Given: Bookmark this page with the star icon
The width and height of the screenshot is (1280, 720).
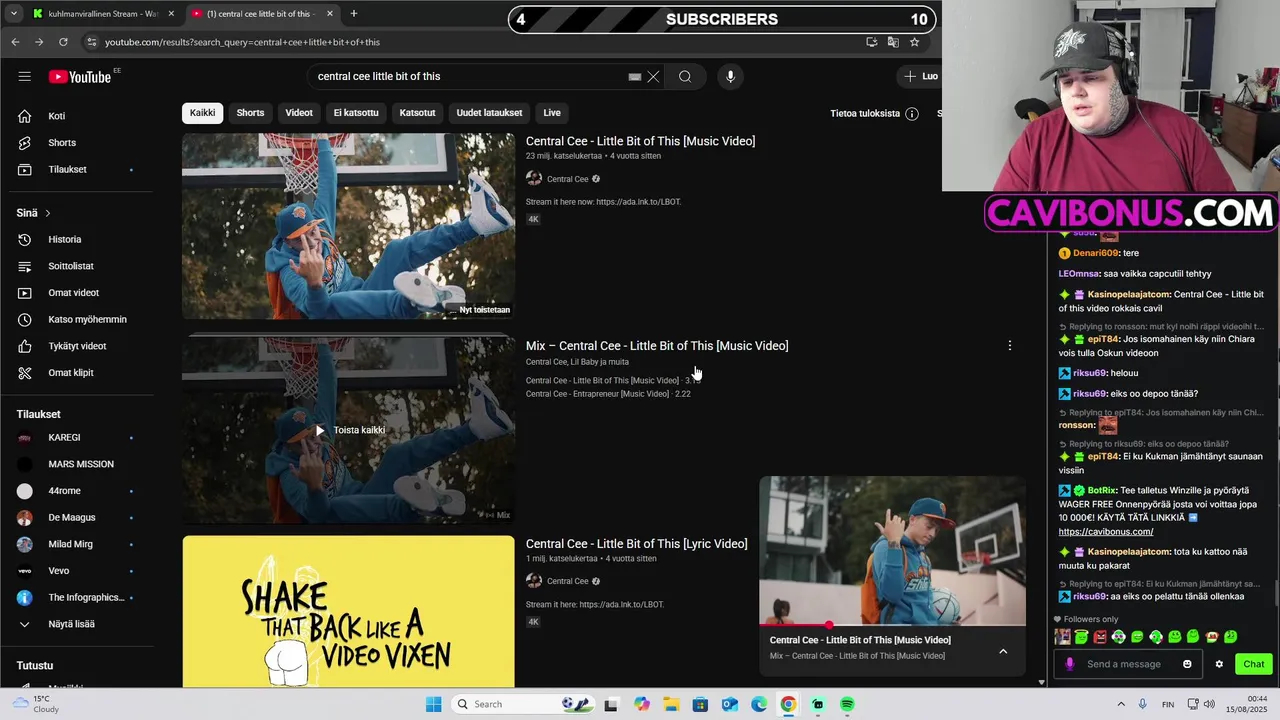Looking at the screenshot, I should pos(914,42).
